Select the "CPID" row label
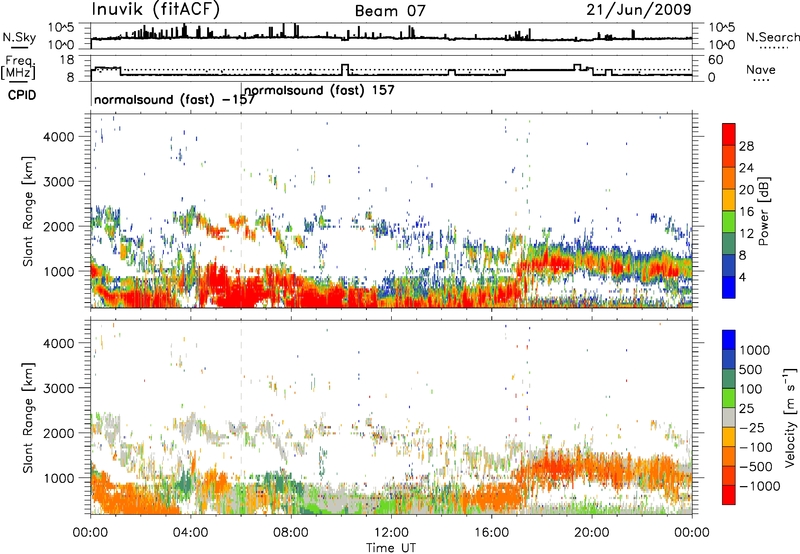 click(x=22, y=95)
